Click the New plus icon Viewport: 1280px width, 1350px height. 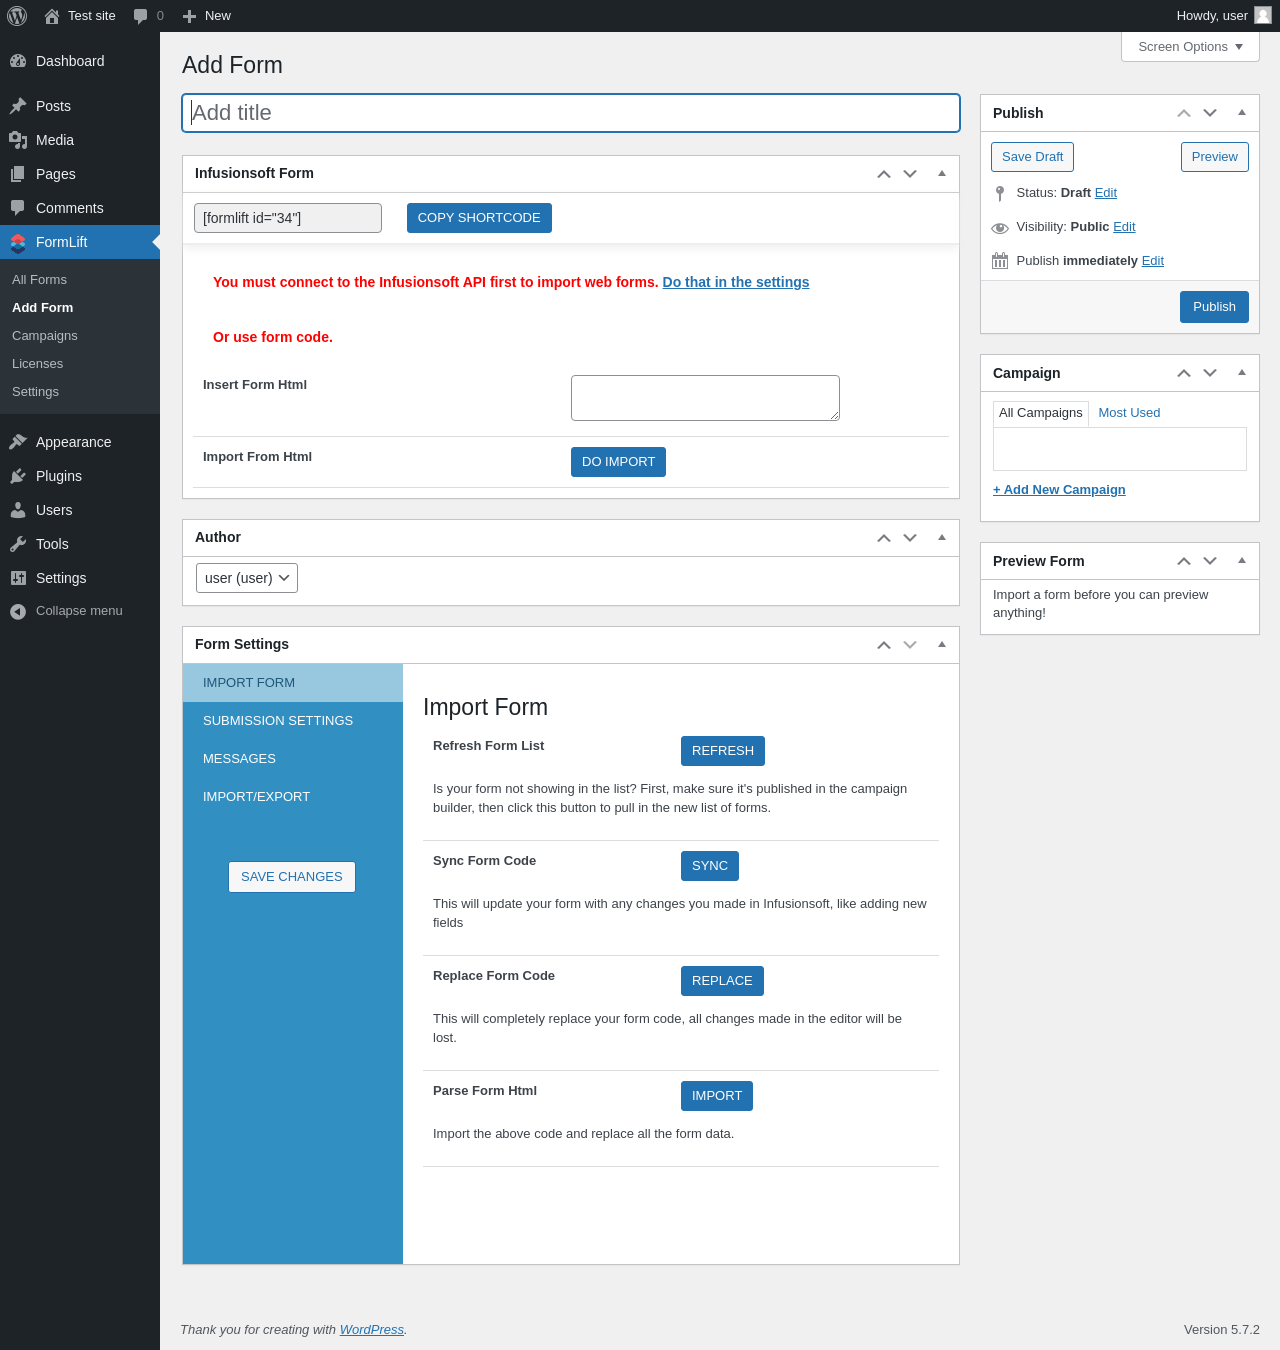tap(189, 16)
